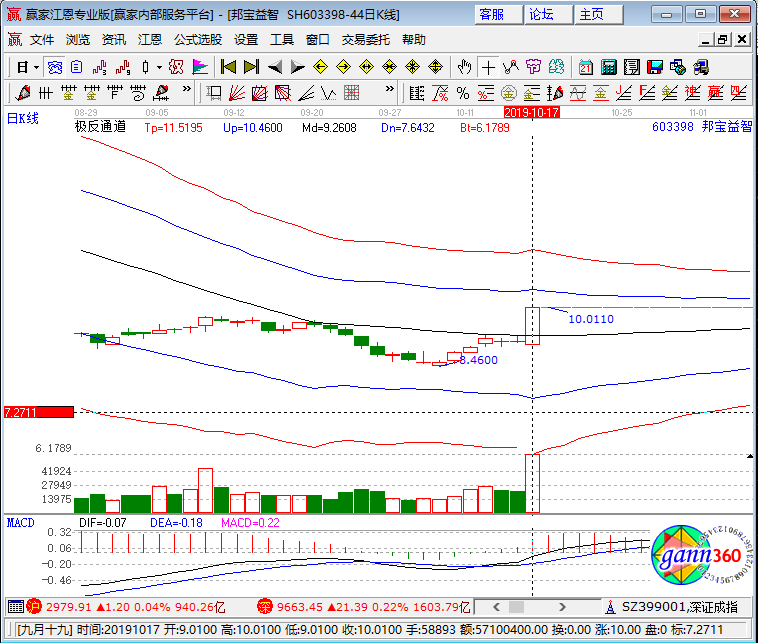Click the 深 Shenzhen index status icon

pos(264,606)
